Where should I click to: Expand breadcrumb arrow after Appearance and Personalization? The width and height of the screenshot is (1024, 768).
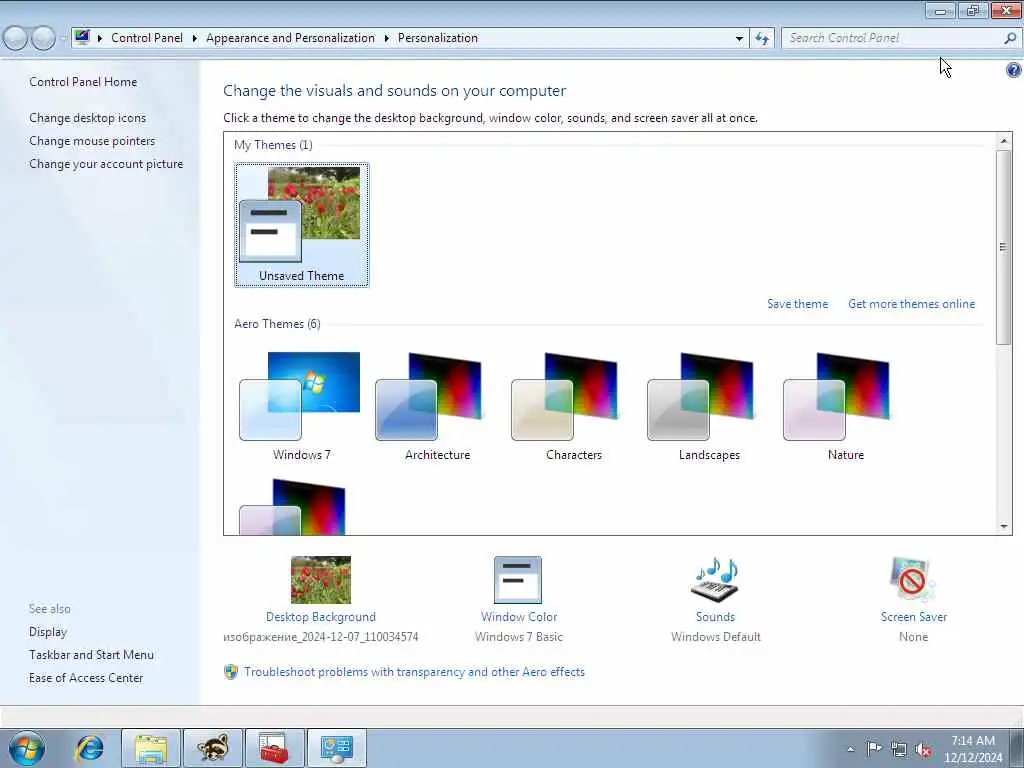387,39
